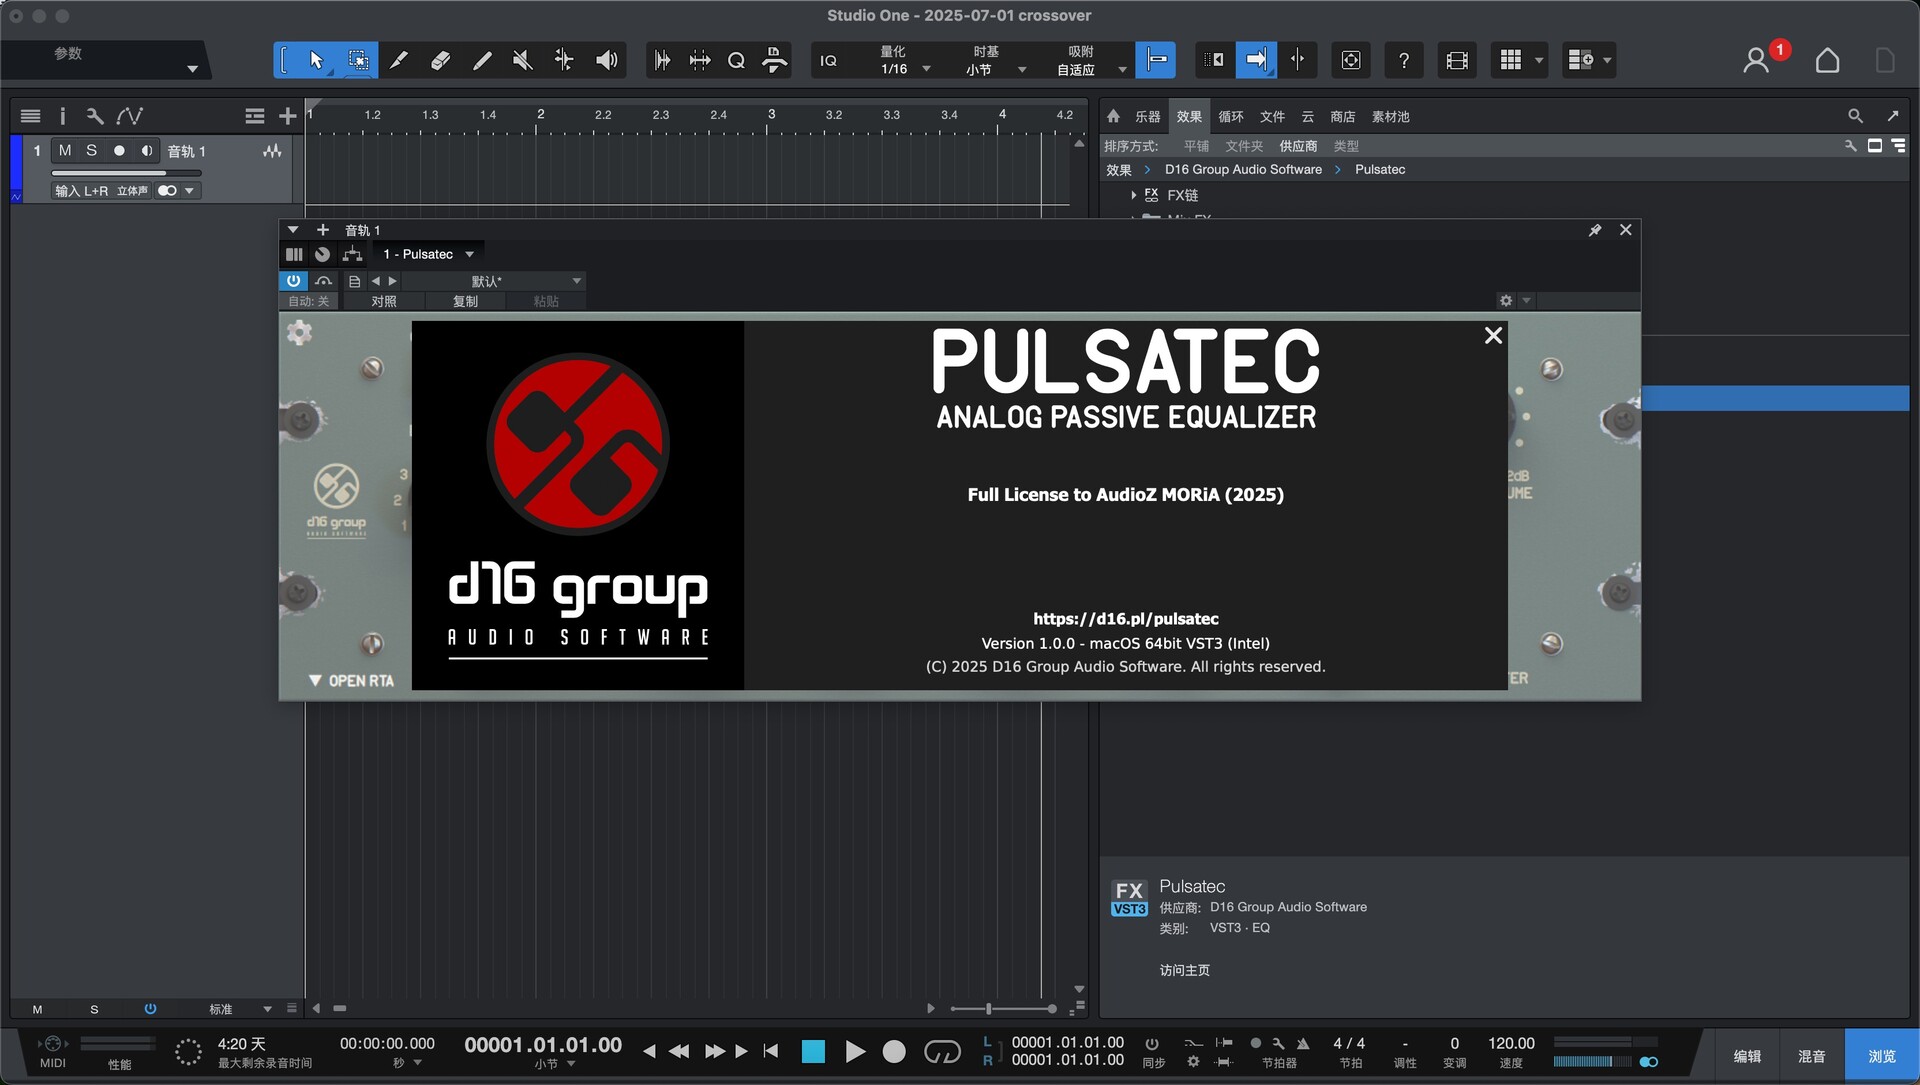1920x1085 pixels.
Task: Switch to 商店 browser tab
Action: coord(1343,117)
